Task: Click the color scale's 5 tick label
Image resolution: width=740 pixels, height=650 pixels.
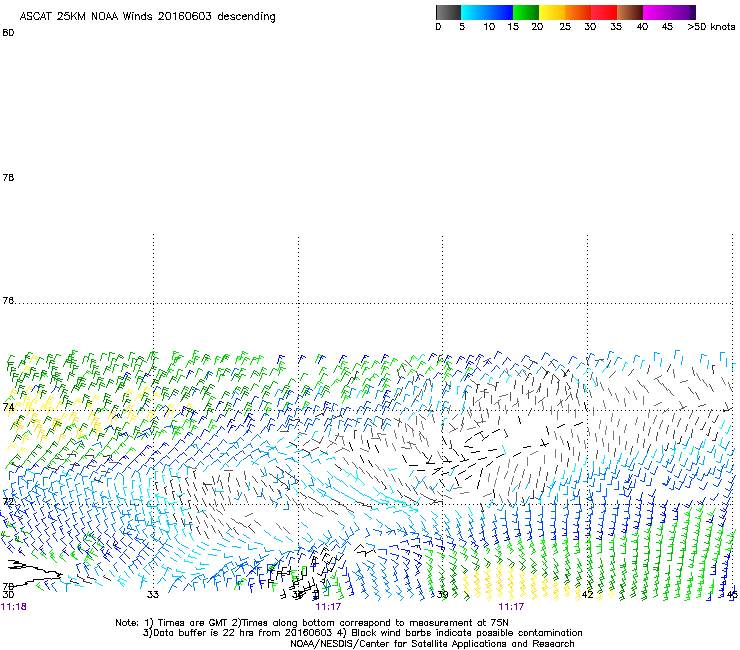Action: (462, 27)
